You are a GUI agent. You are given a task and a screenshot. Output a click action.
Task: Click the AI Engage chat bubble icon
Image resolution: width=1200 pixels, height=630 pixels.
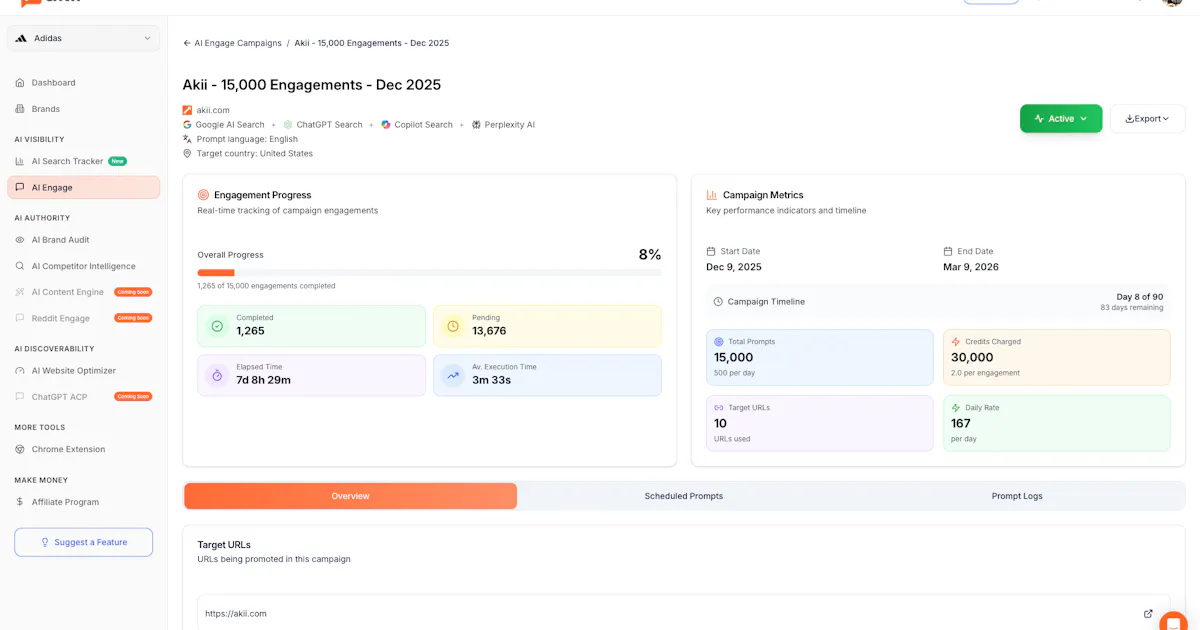20,187
